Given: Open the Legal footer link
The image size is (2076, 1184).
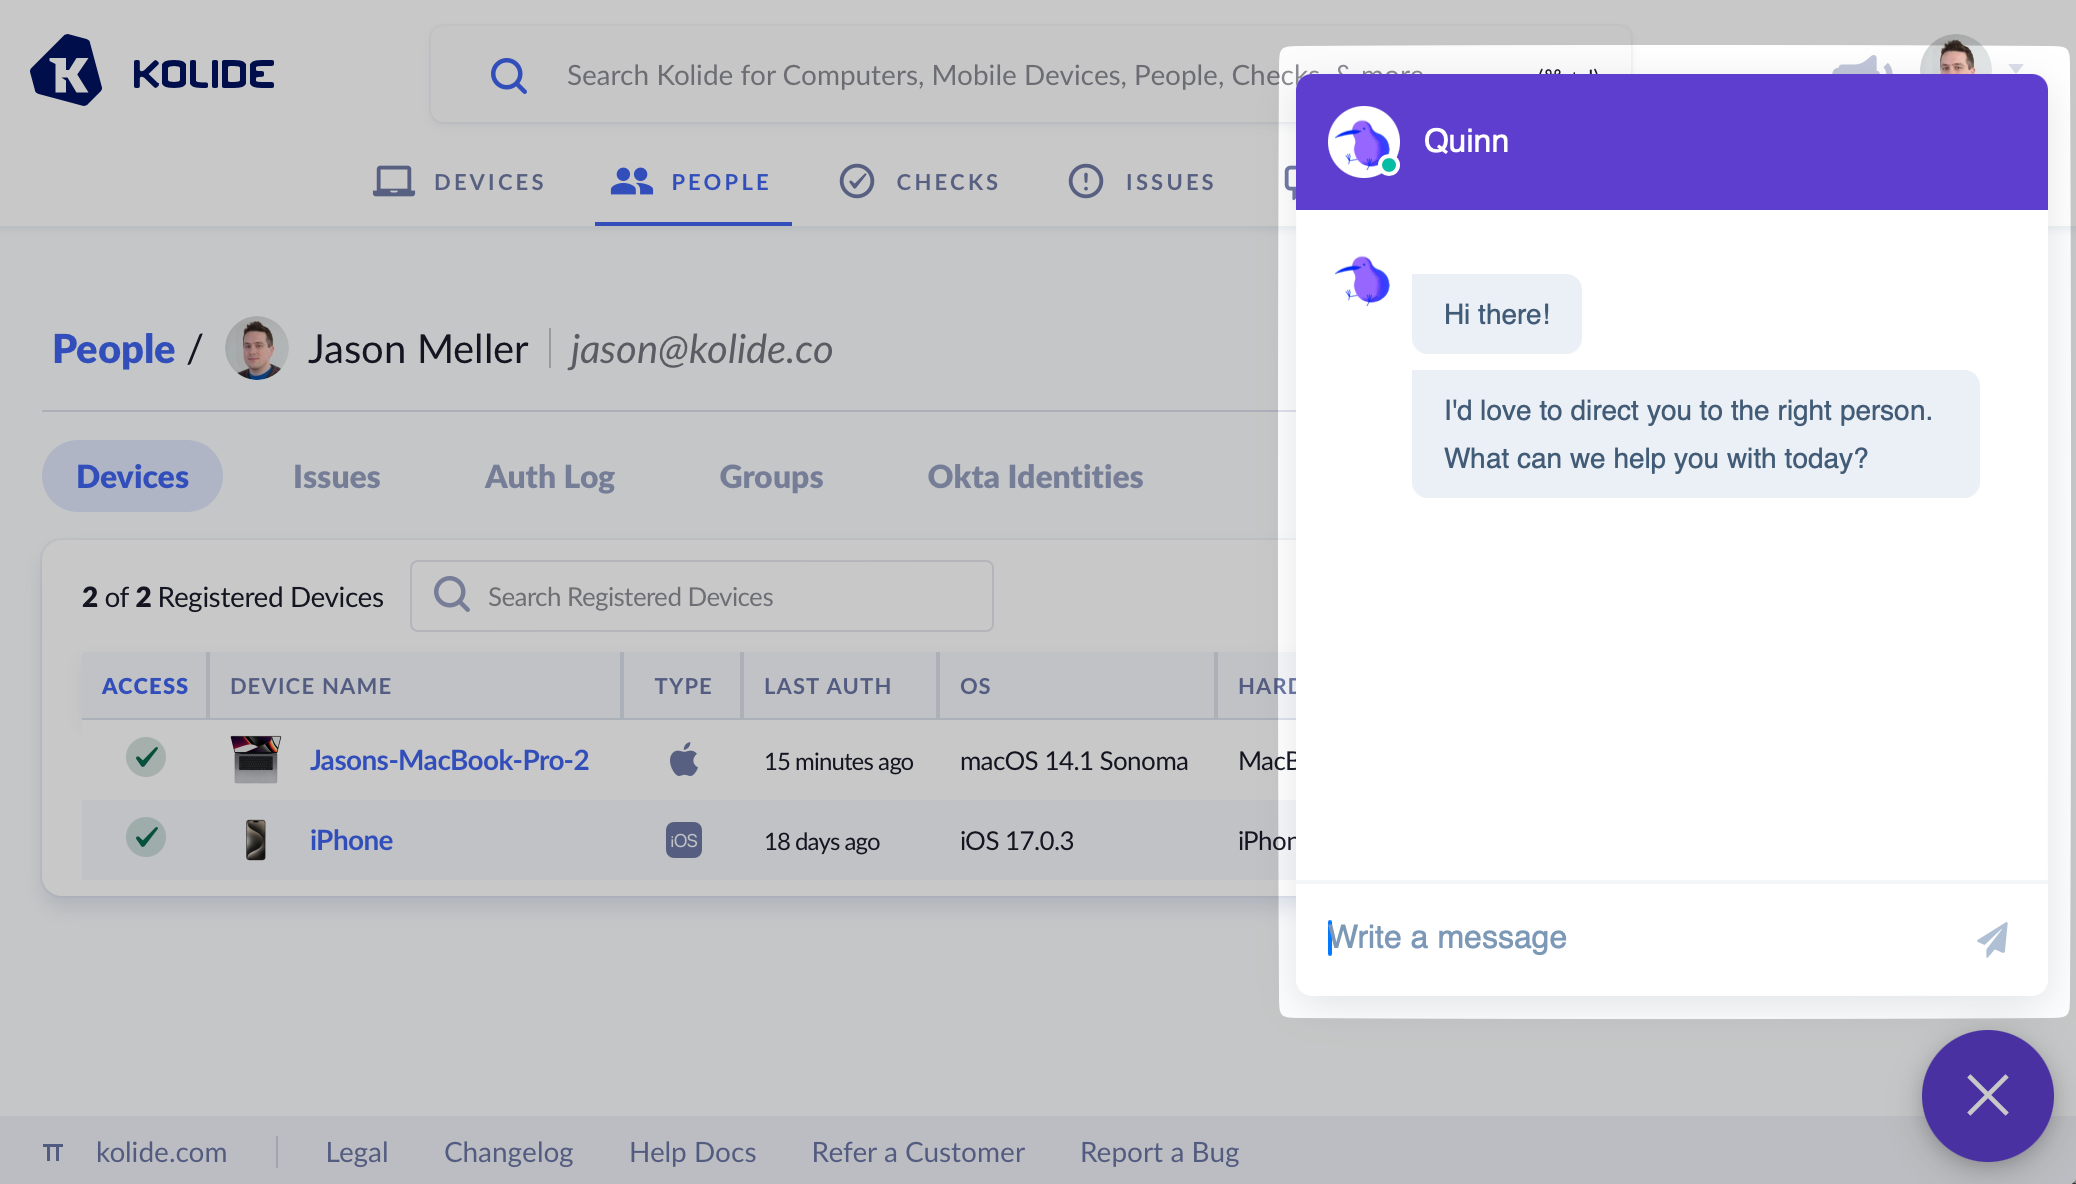Looking at the screenshot, I should pyautogui.click(x=356, y=1152).
